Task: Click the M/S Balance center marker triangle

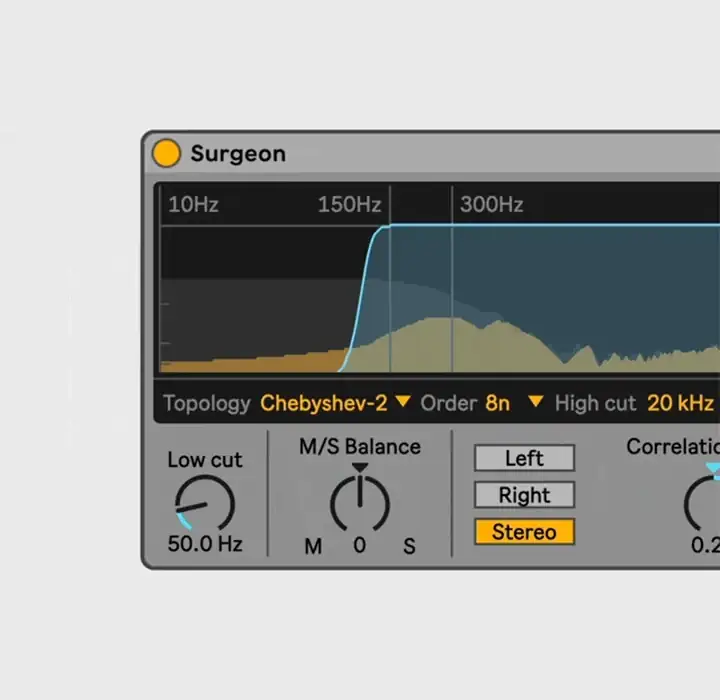Action: point(360,468)
